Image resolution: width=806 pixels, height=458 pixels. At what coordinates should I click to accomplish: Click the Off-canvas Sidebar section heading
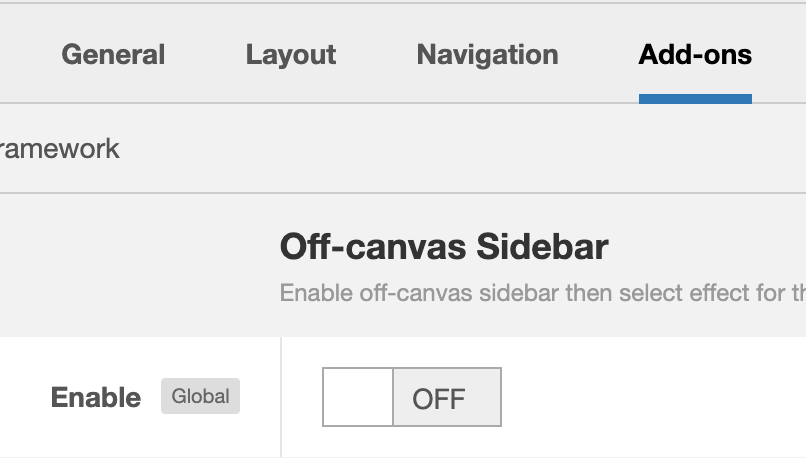coord(444,246)
